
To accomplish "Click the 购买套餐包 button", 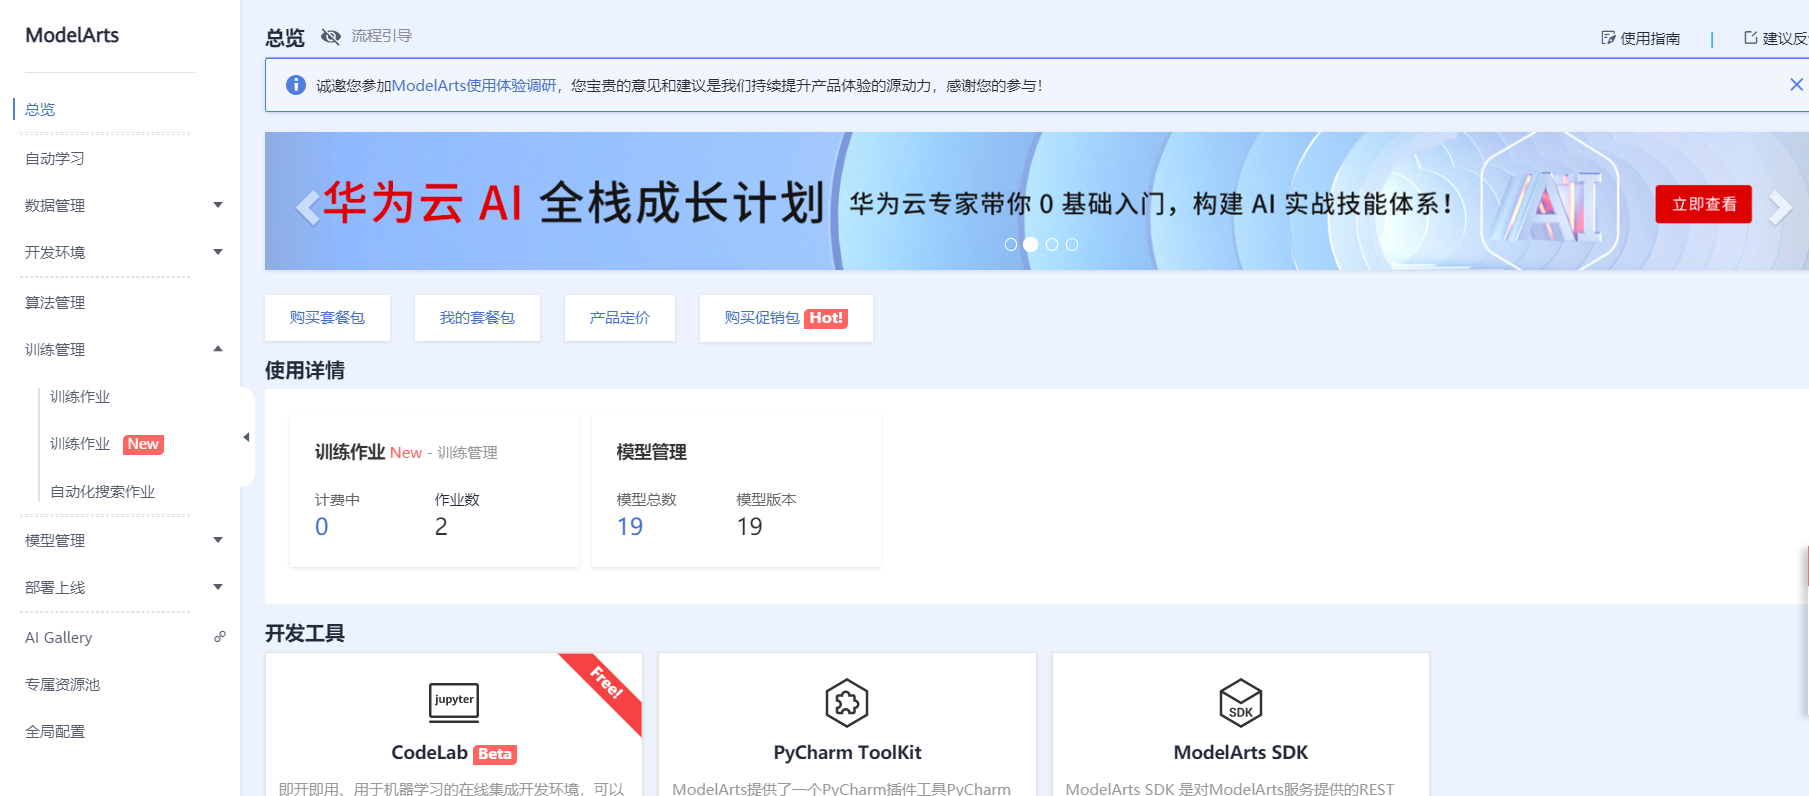I will tap(327, 318).
